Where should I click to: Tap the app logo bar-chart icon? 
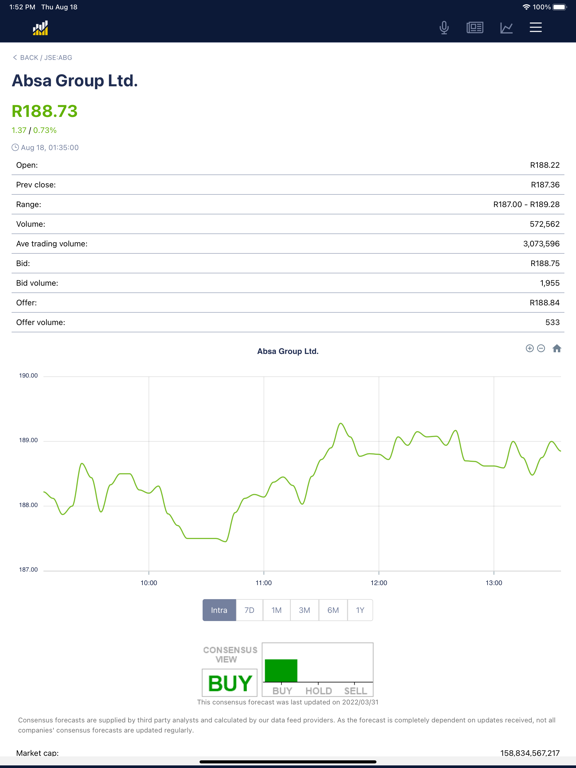point(41,28)
